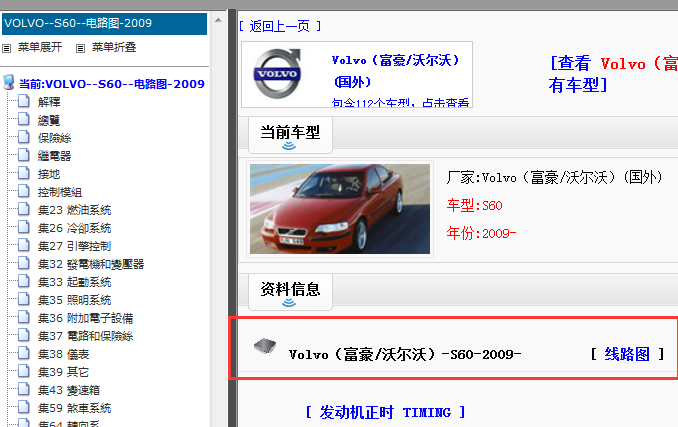
Task: Click the page icon next to 集27 引擎控制
Action: [24, 245]
